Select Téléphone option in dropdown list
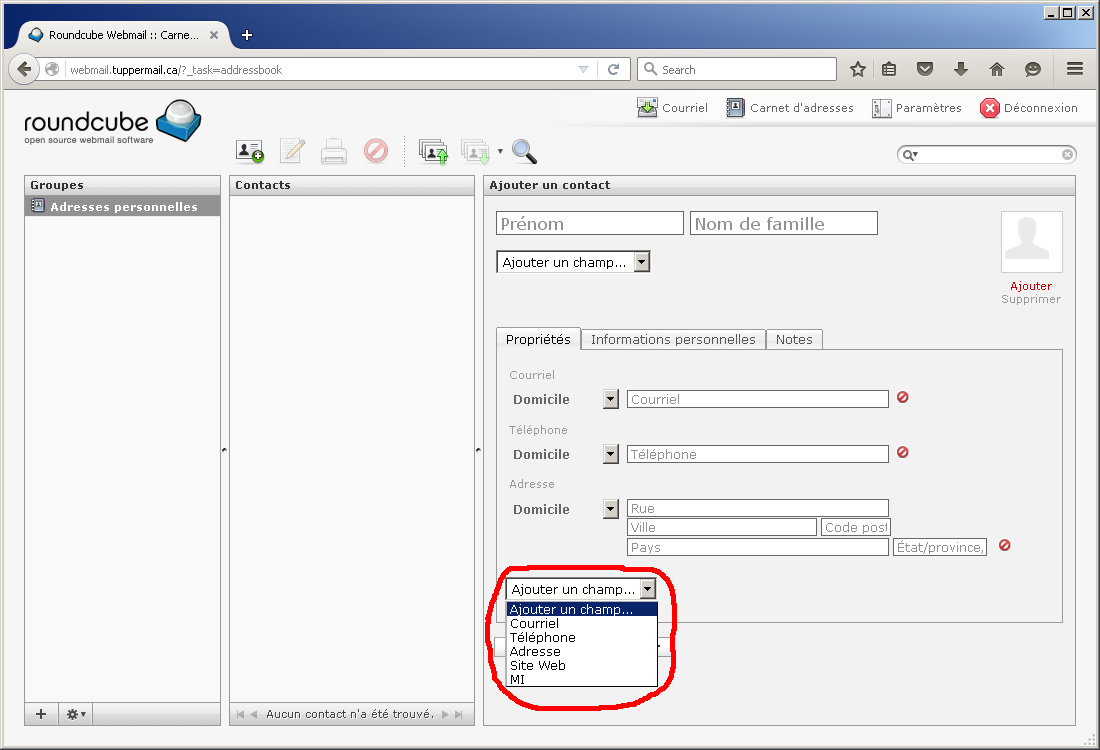1100x750 pixels. [542, 637]
